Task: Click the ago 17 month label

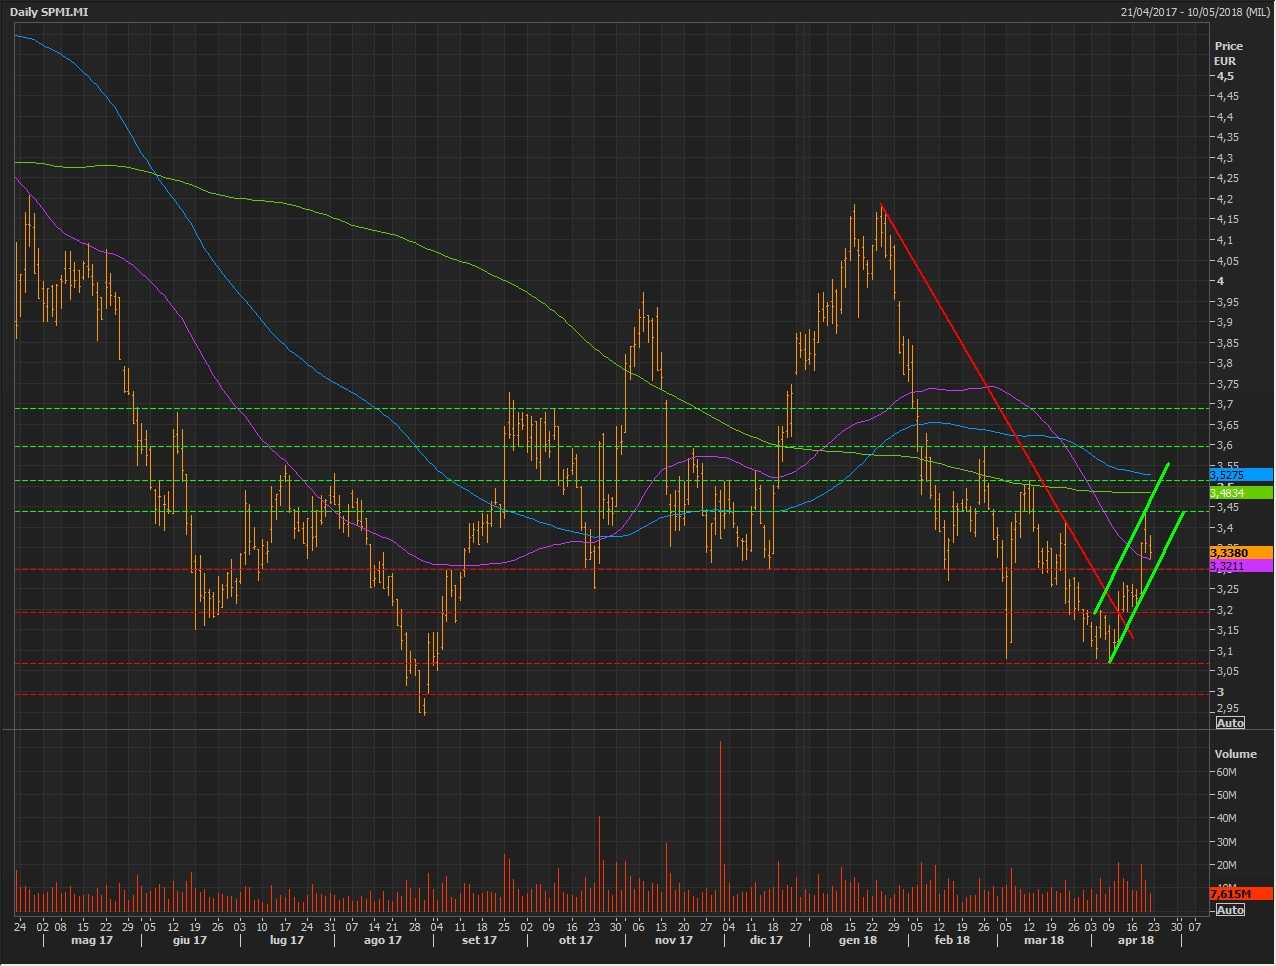Action: click(382, 940)
